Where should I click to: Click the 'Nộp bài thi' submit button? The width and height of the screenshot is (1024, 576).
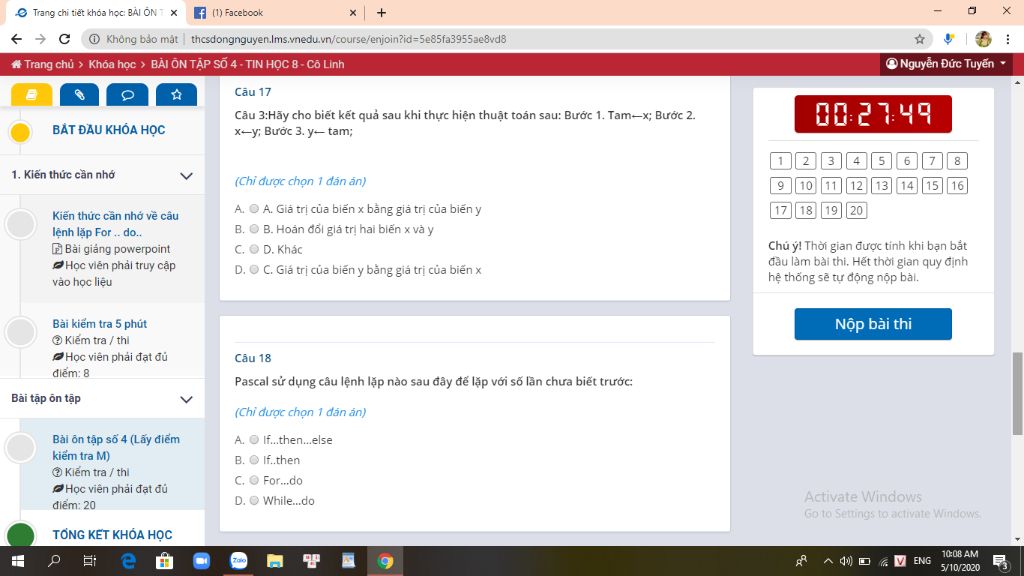click(872, 324)
